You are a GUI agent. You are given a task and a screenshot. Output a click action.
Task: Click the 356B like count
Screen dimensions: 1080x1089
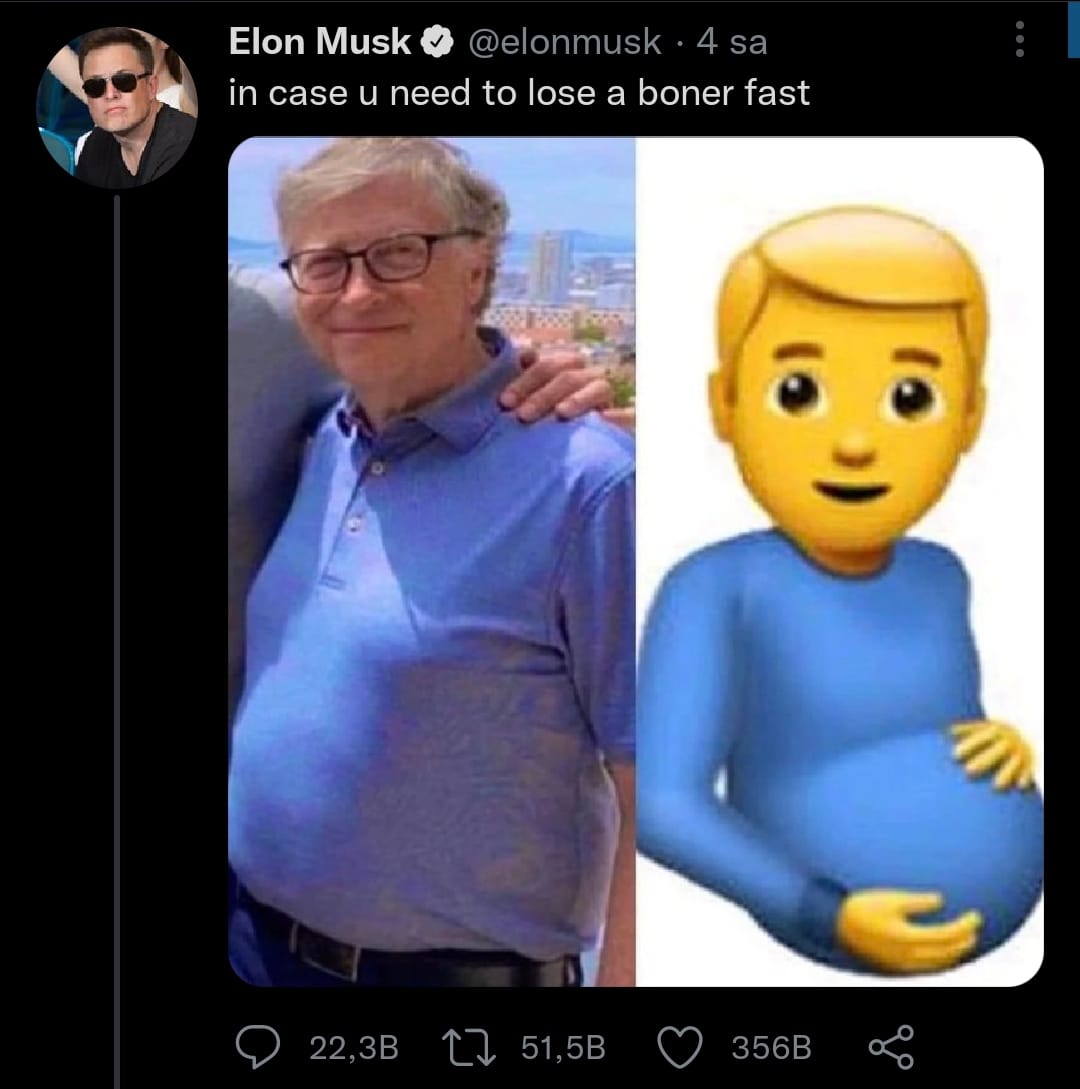(771, 1048)
